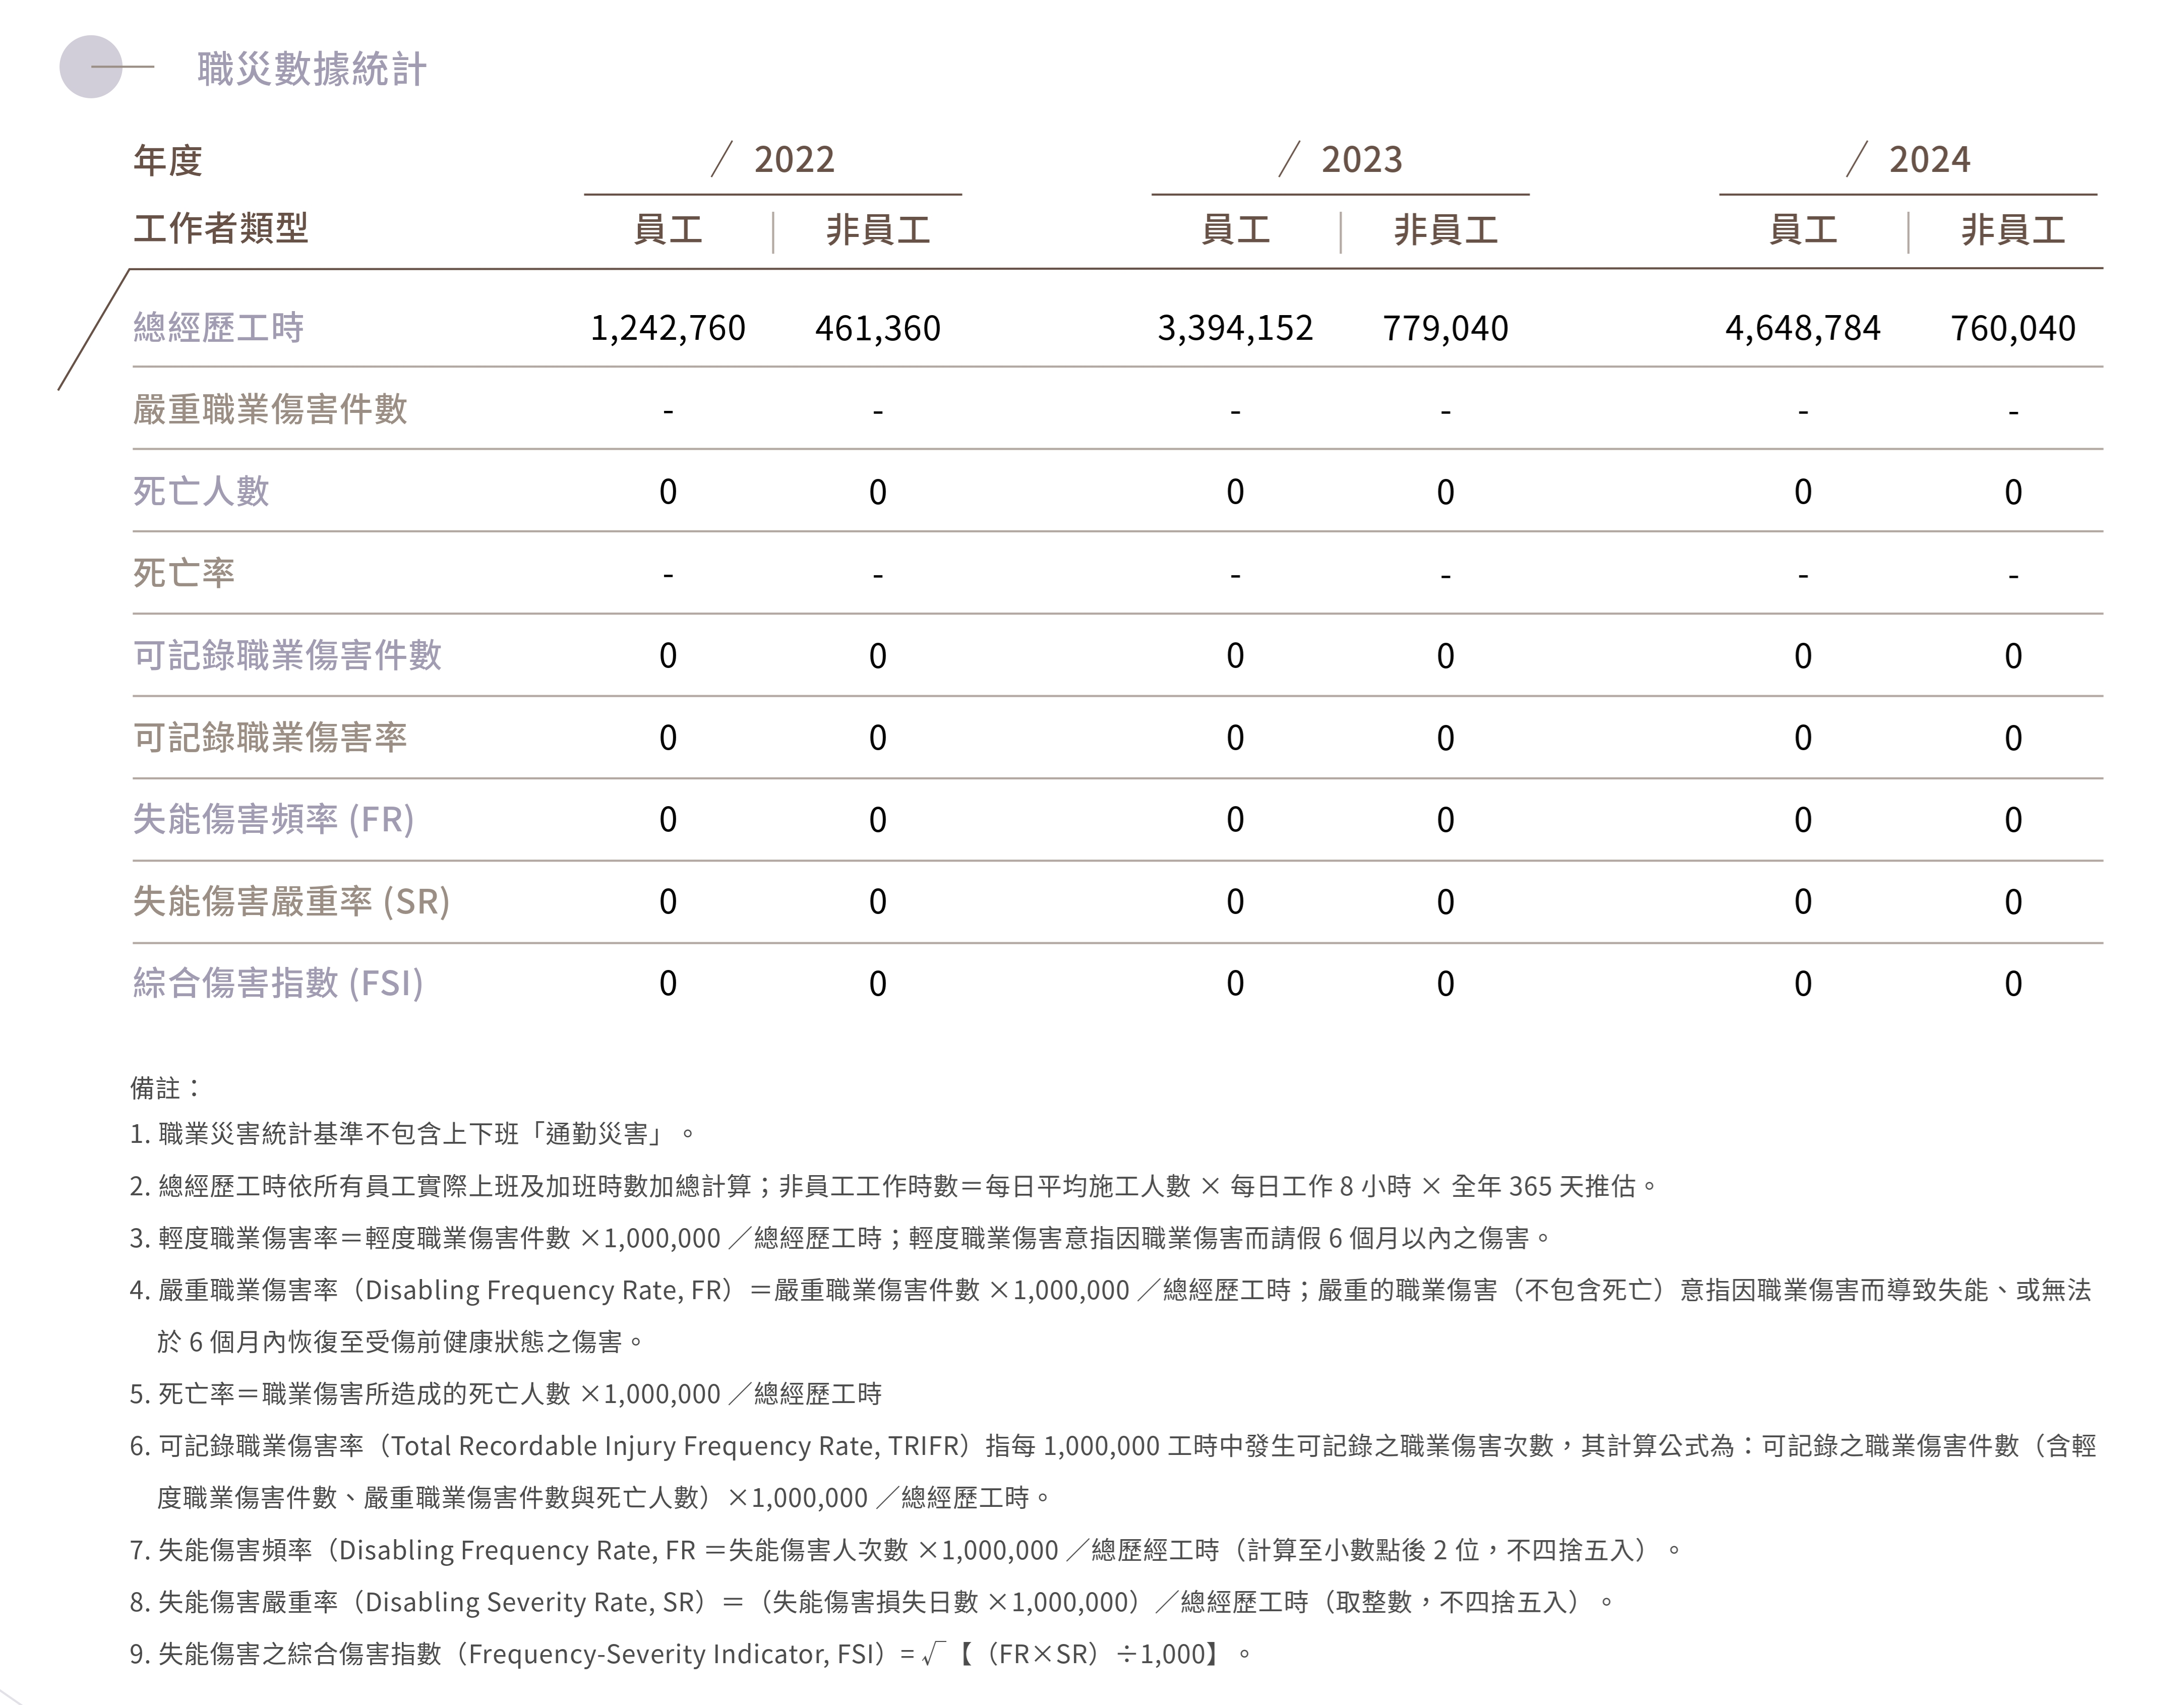Click the 死亡人數 row label
The height and width of the screenshot is (1705, 2184).
(x=201, y=492)
